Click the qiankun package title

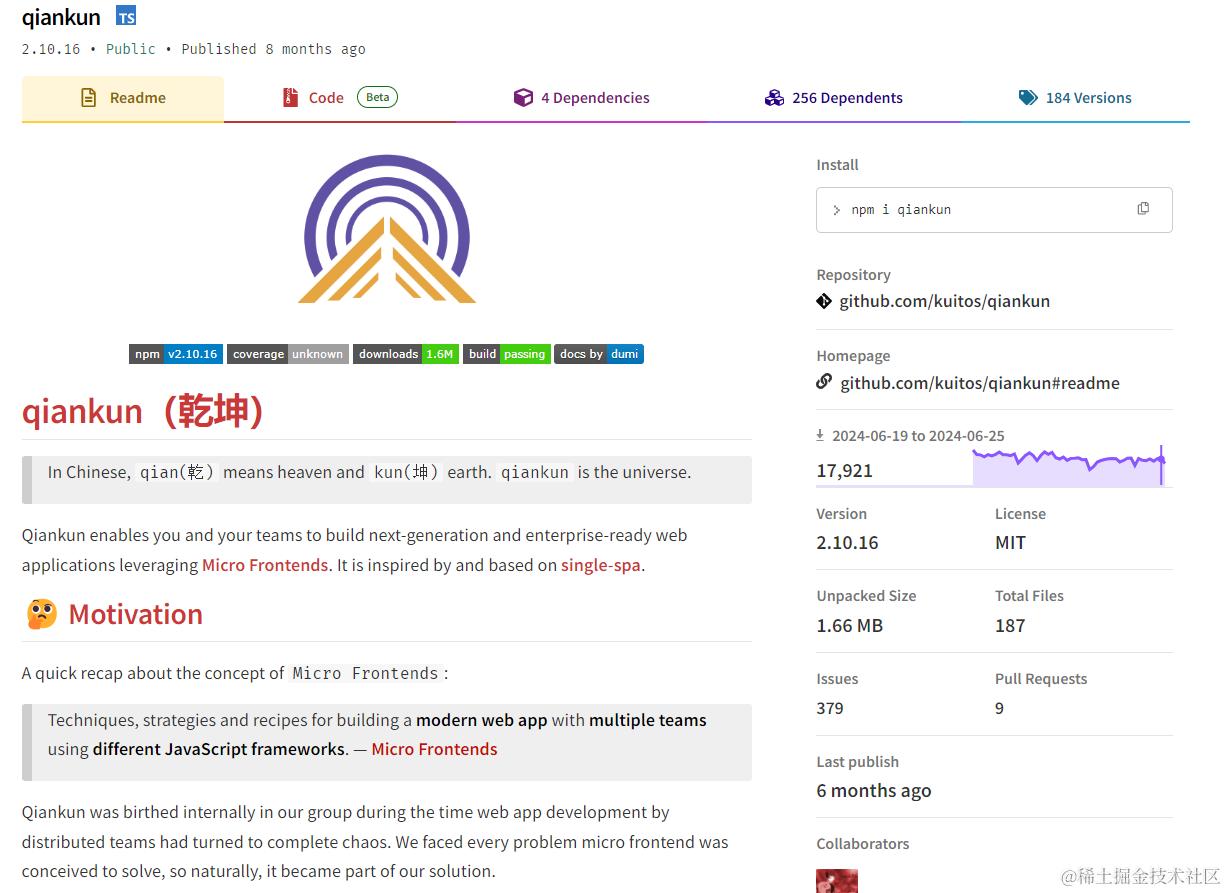tap(61, 17)
